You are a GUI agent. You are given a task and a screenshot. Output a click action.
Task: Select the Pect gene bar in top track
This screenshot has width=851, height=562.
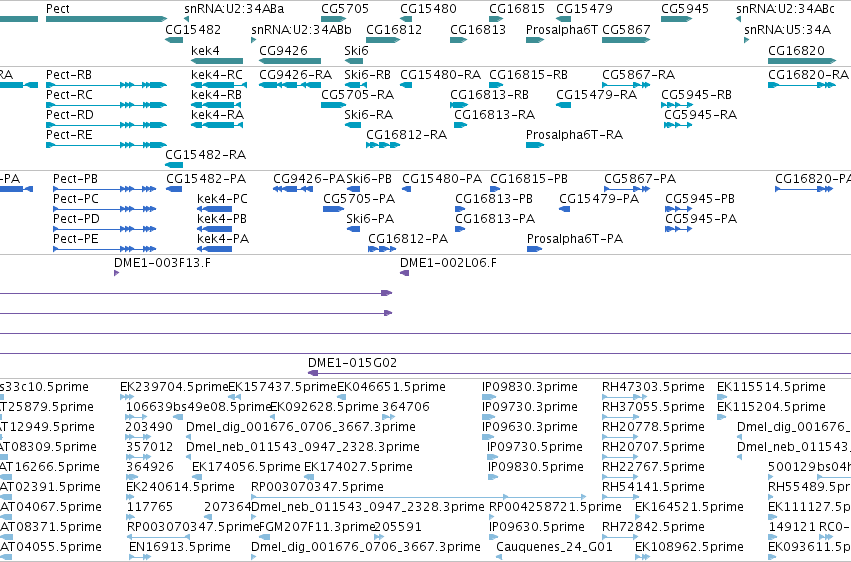106,19
